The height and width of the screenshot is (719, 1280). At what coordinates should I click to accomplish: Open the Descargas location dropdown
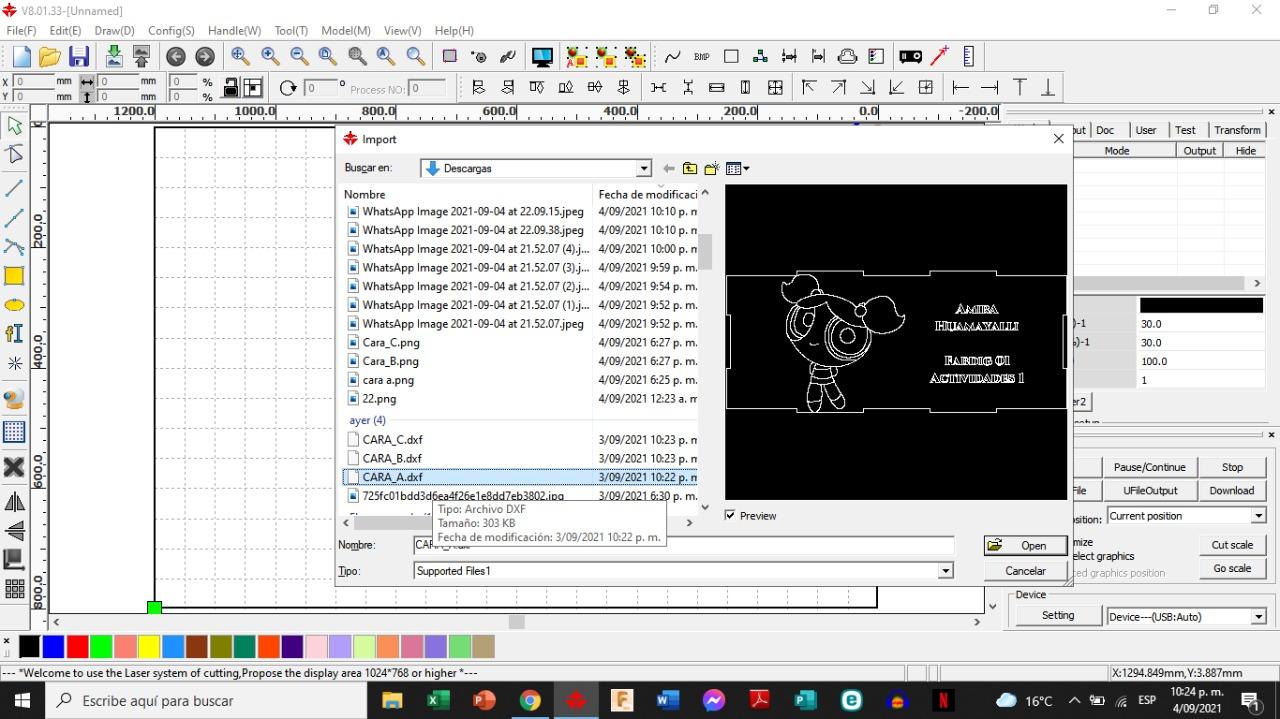[x=644, y=167]
